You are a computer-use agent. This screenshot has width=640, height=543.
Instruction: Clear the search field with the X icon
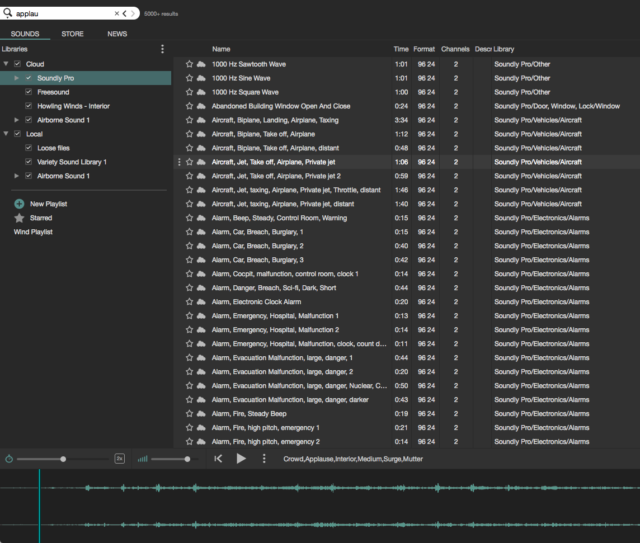(113, 14)
